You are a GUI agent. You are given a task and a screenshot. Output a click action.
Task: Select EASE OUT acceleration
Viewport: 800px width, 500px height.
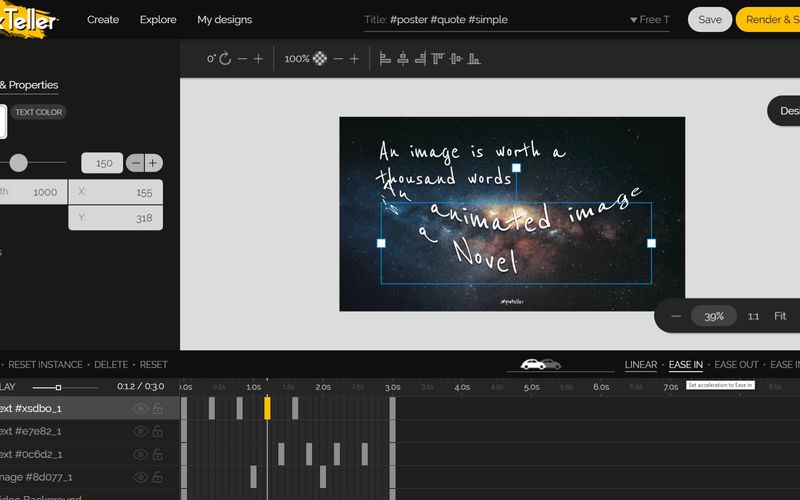coord(736,365)
